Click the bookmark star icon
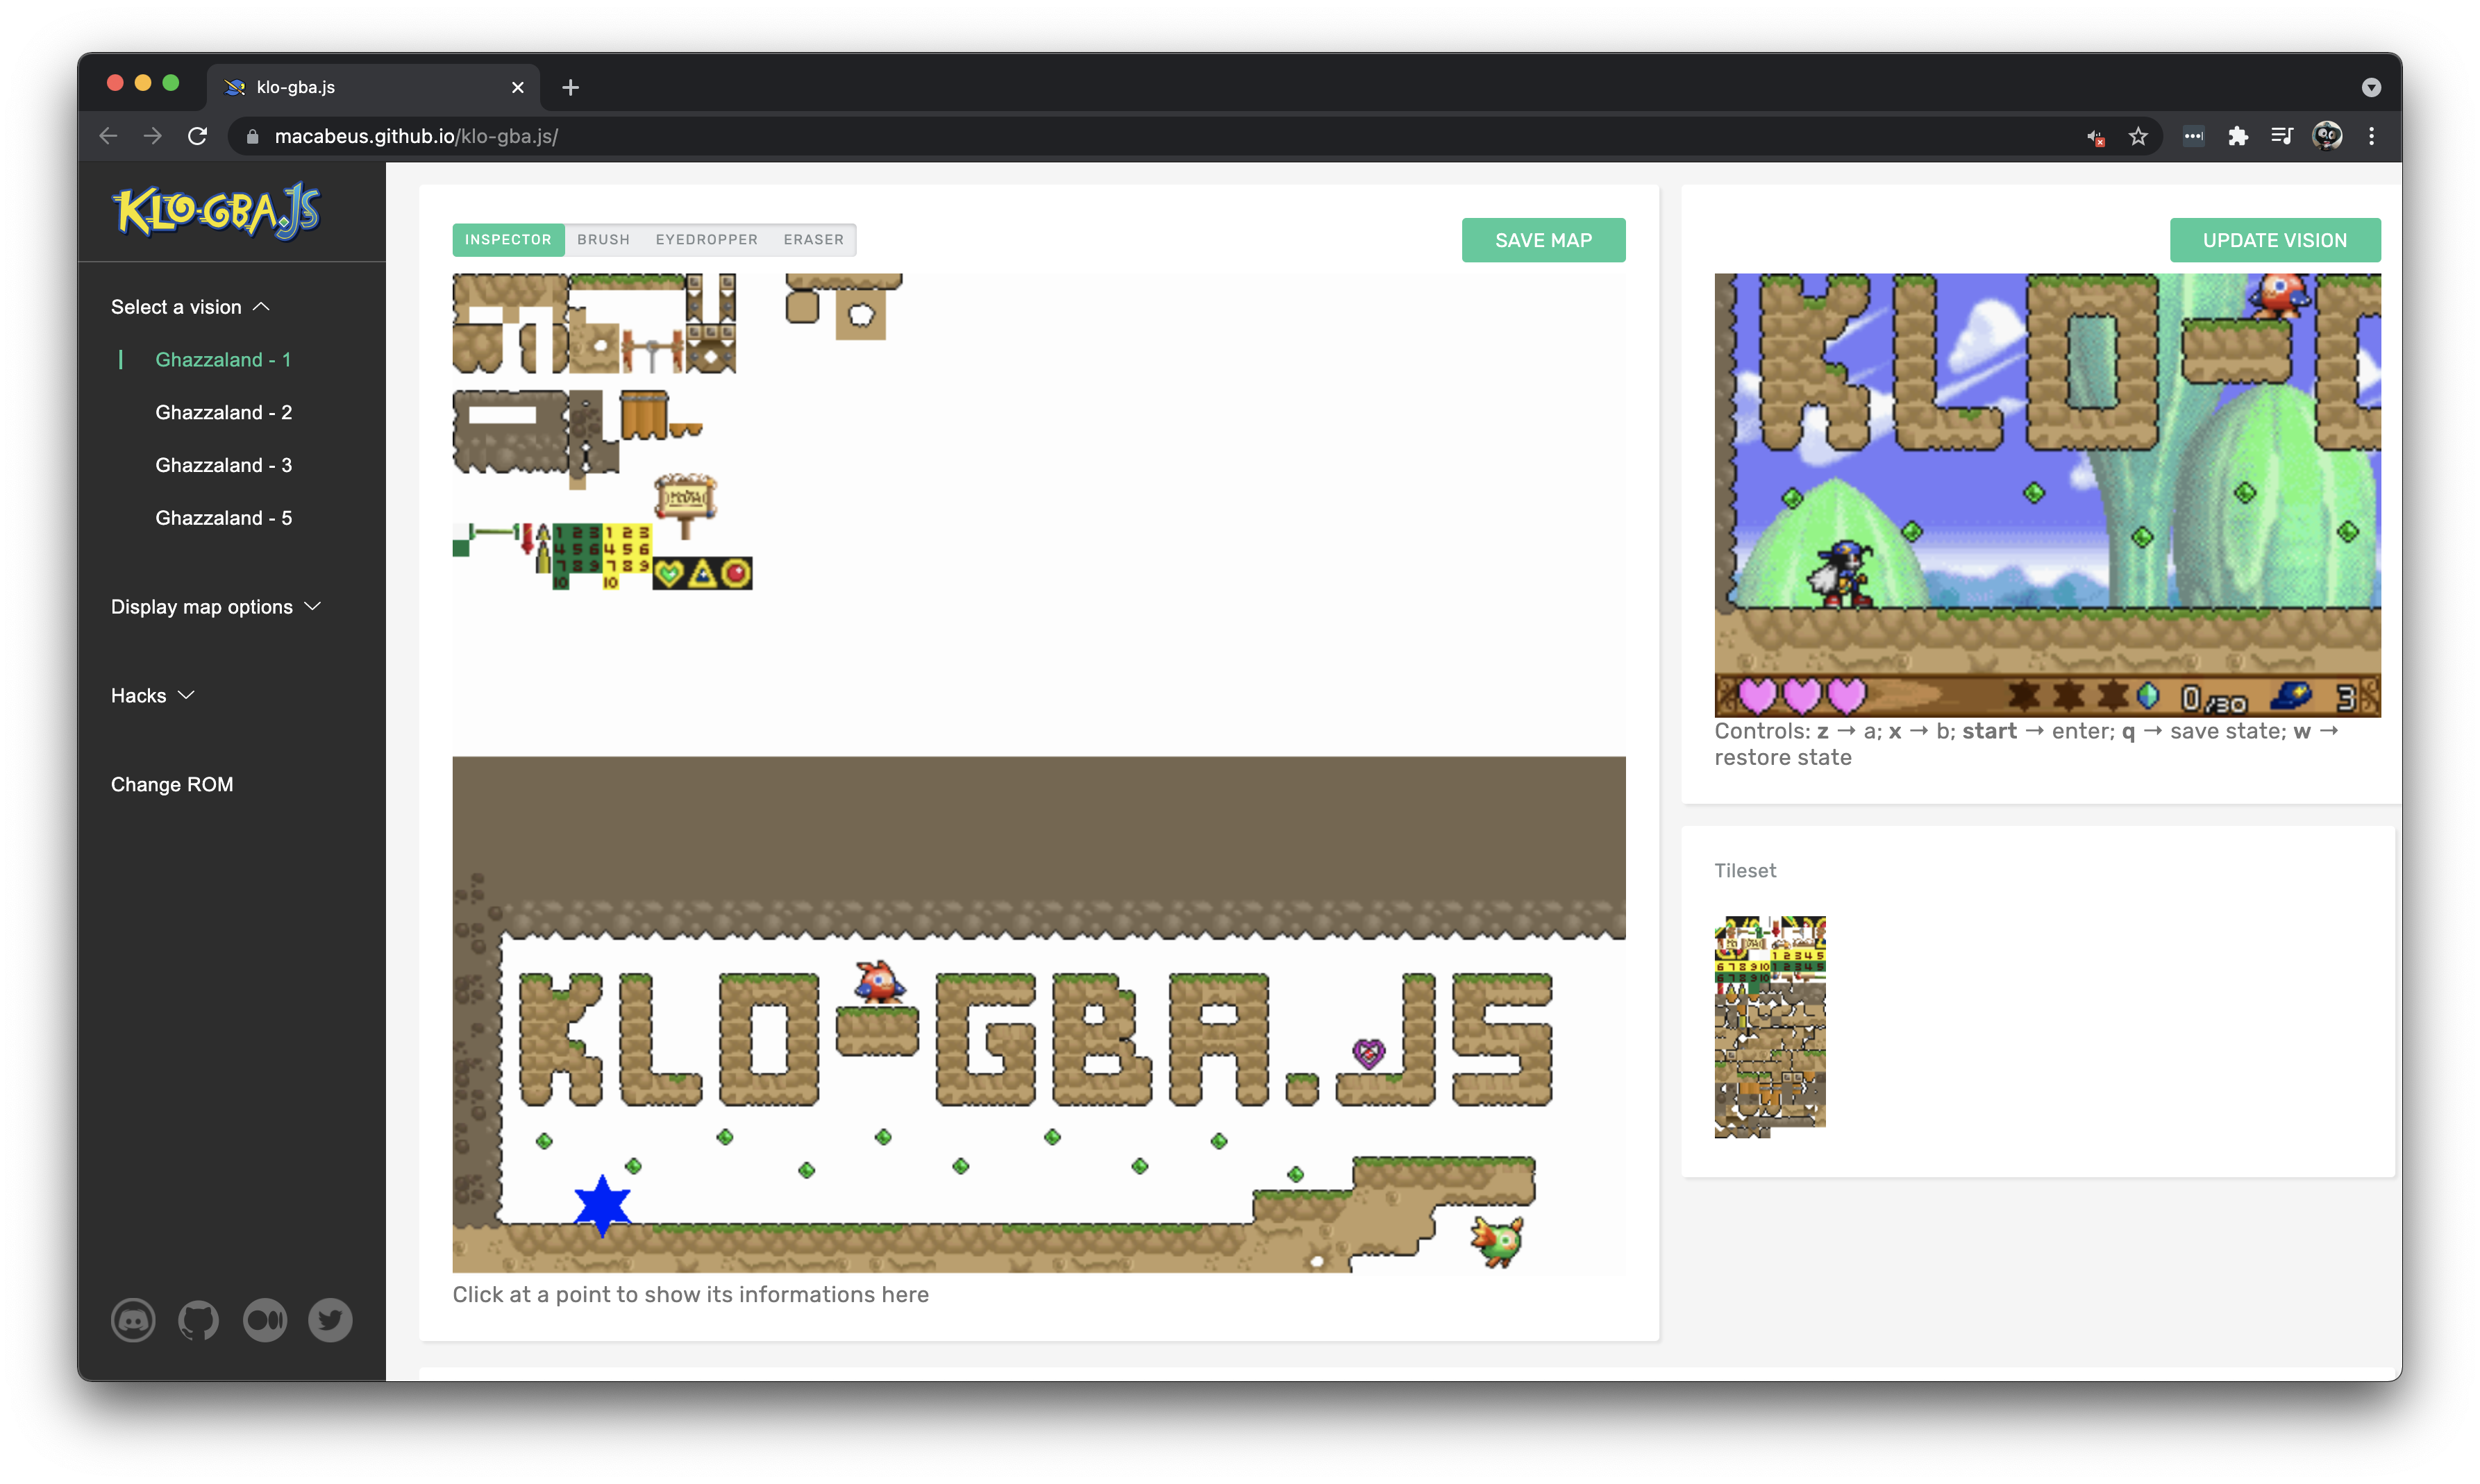This screenshot has width=2480, height=1484. [2138, 137]
